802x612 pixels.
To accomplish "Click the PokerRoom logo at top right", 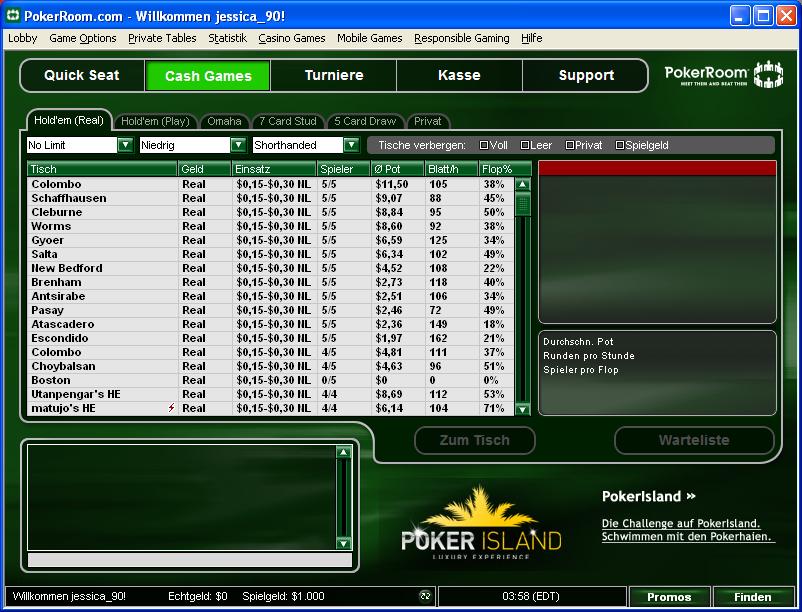I will pos(724,75).
